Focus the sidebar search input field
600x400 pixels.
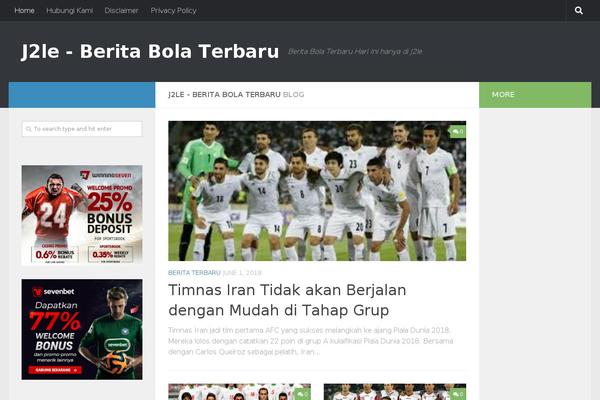82,129
